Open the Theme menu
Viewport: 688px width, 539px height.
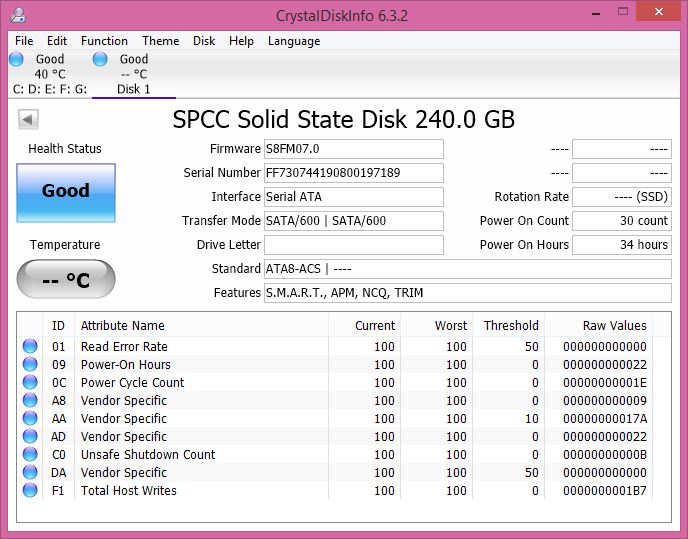pyautogui.click(x=161, y=41)
